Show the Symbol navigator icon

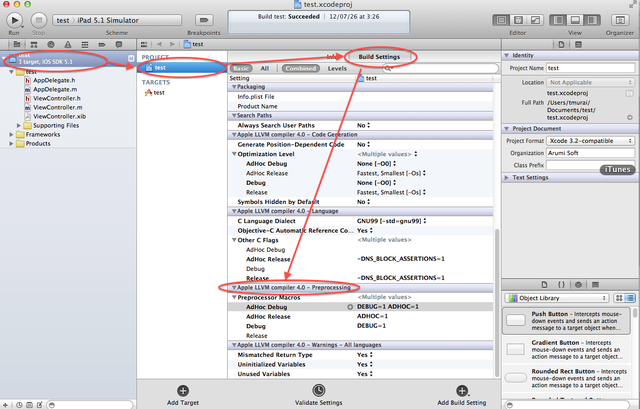click(34, 44)
